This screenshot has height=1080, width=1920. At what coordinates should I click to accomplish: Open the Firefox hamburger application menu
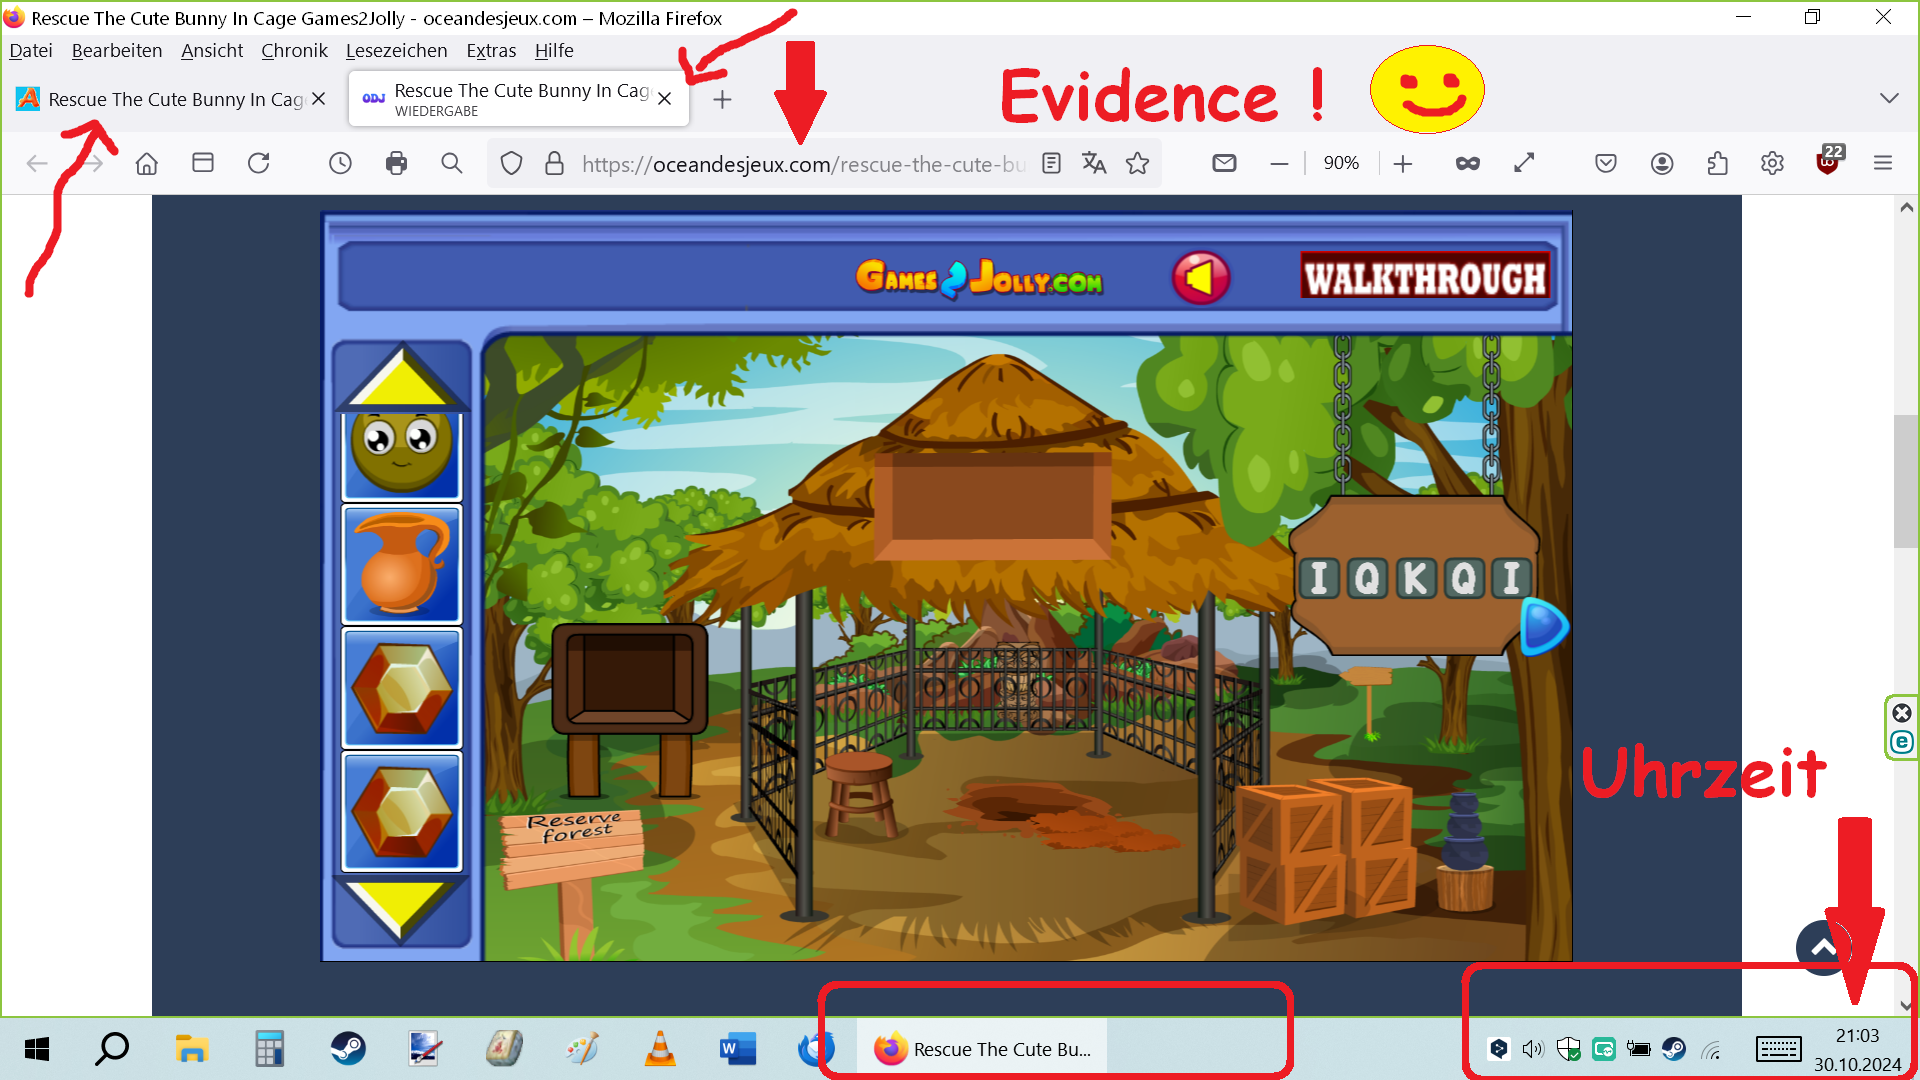pyautogui.click(x=1882, y=163)
